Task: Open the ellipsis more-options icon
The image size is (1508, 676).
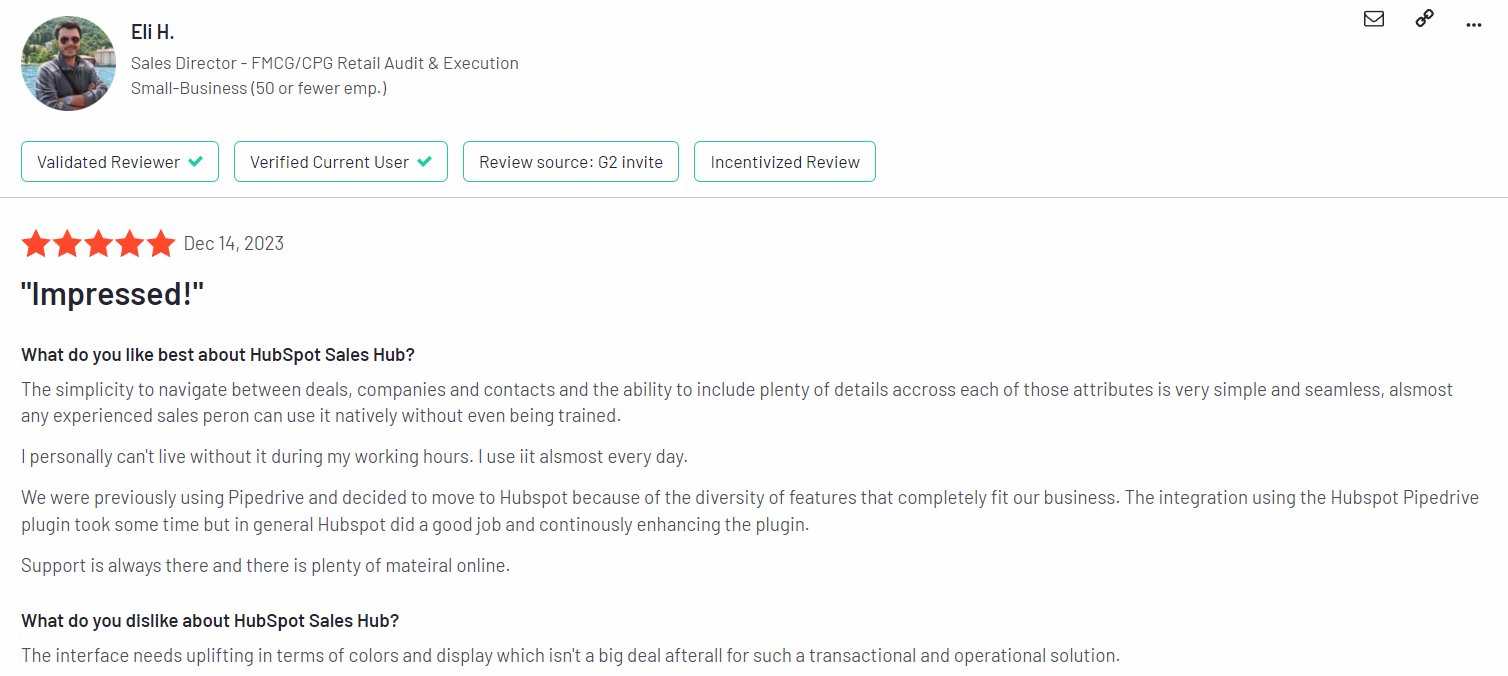Action: tap(1473, 24)
